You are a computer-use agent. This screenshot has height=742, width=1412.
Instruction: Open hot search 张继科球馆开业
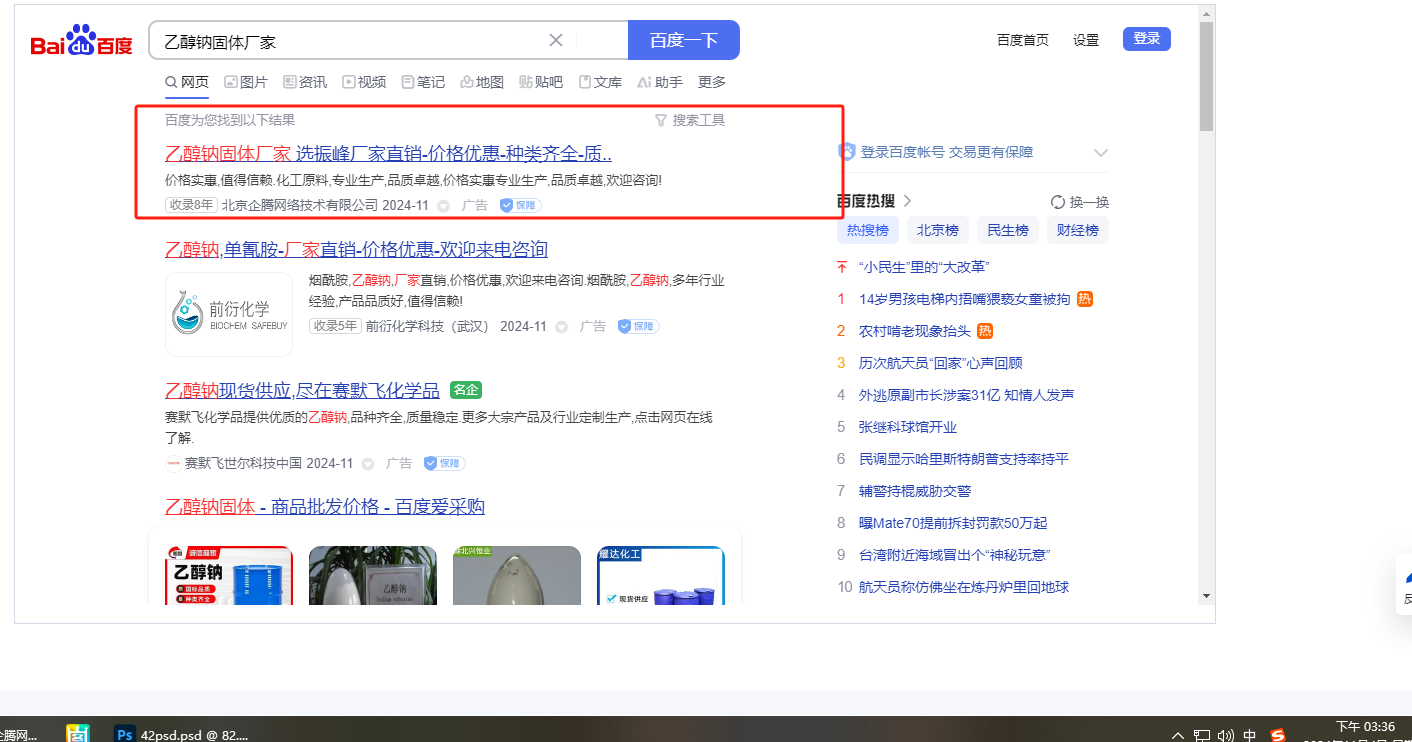click(908, 427)
